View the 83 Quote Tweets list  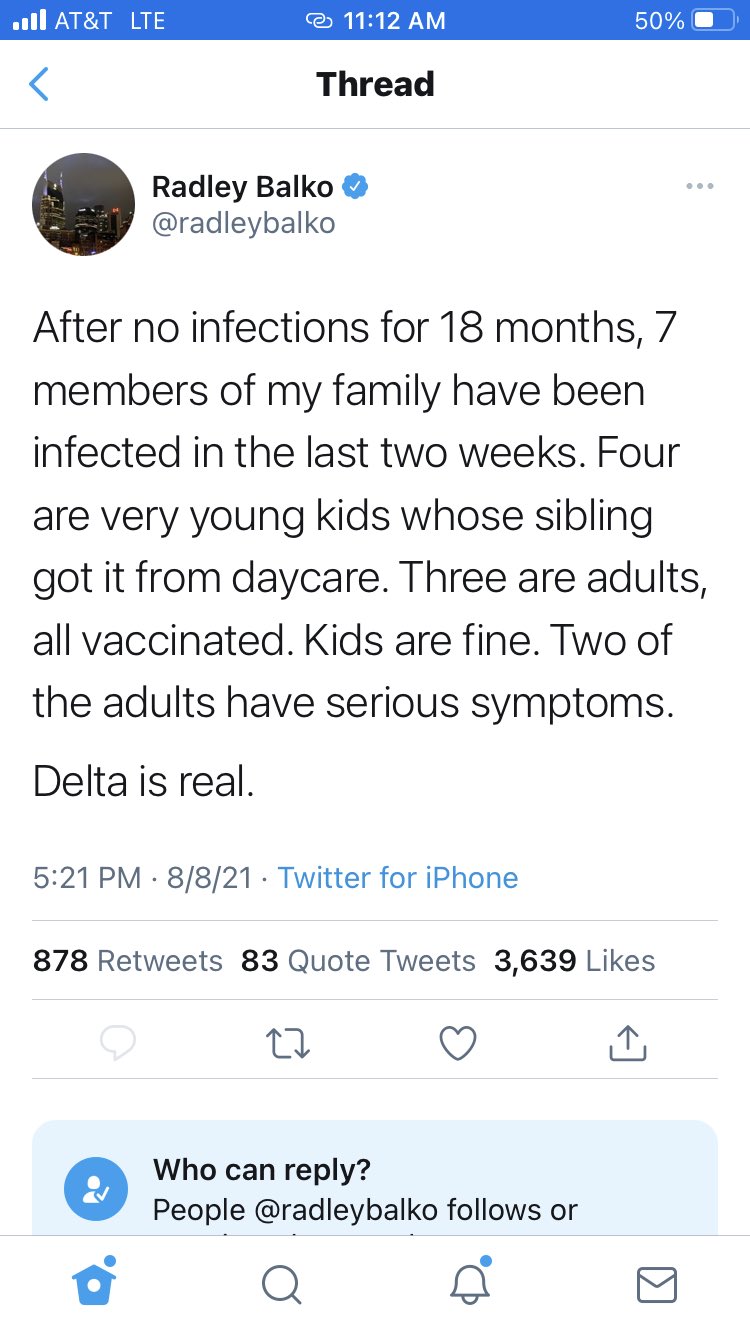[358, 961]
